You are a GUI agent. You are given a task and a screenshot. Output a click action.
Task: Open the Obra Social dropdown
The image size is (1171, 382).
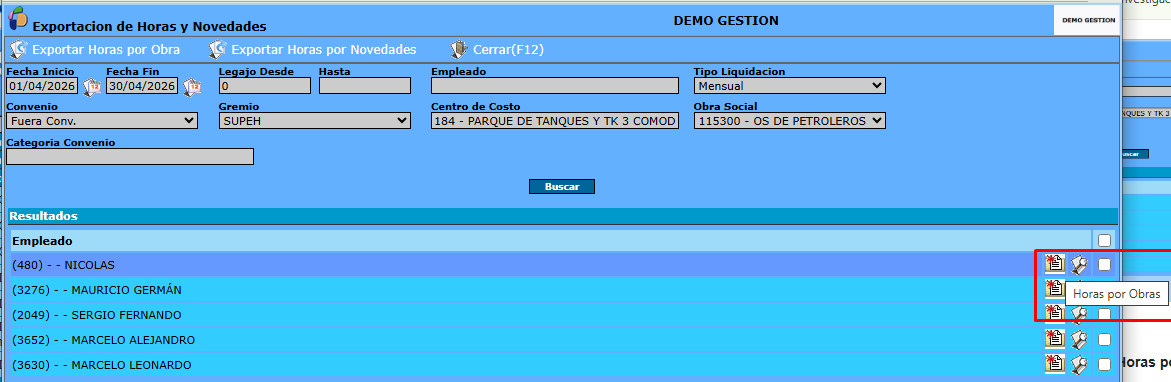click(789, 121)
